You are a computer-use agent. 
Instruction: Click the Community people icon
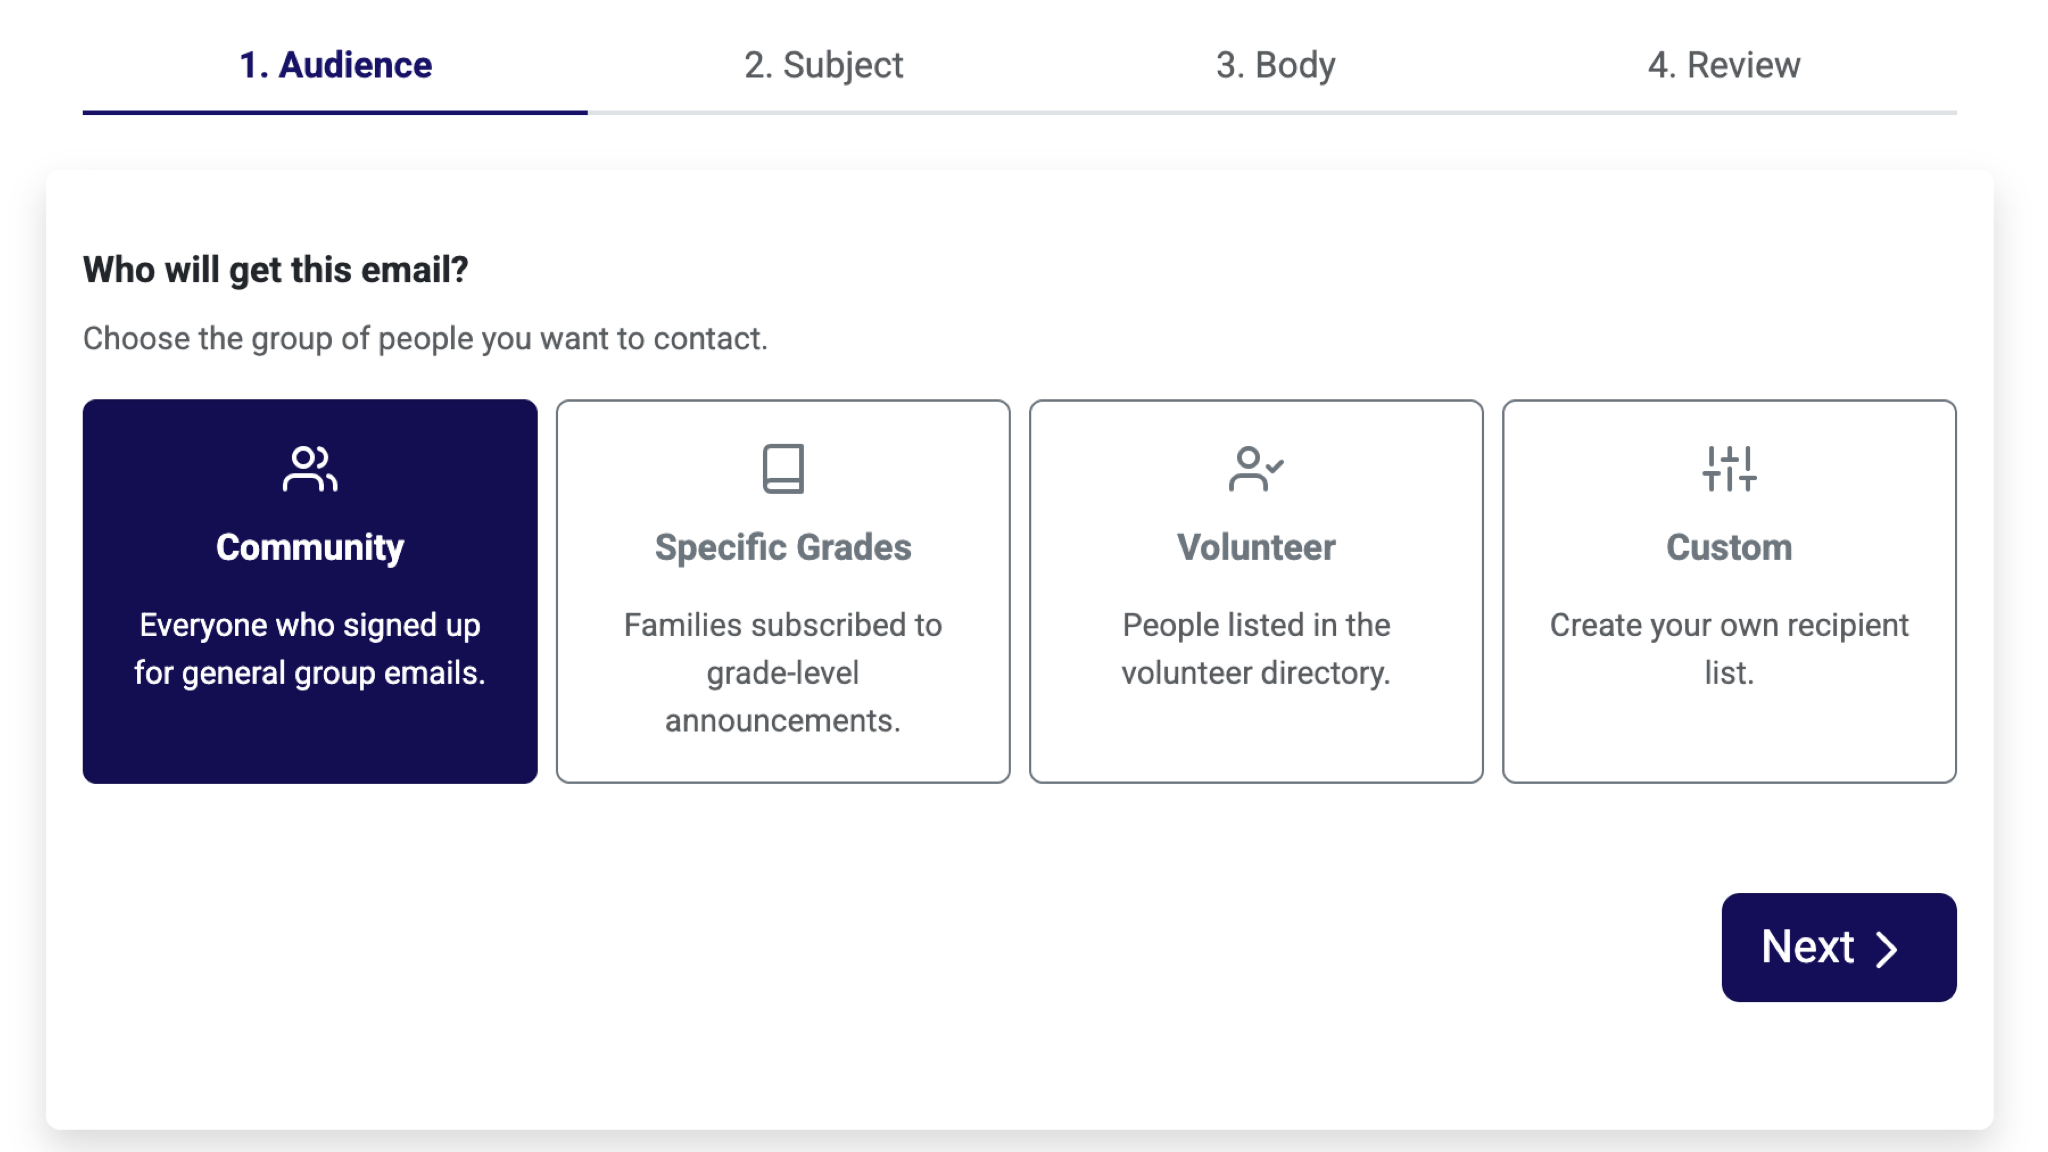pos(309,469)
